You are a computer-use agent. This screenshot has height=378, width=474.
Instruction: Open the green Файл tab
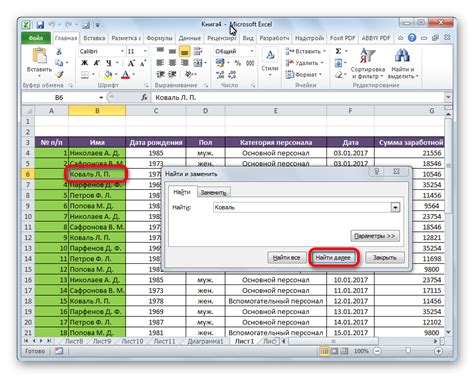(x=36, y=38)
